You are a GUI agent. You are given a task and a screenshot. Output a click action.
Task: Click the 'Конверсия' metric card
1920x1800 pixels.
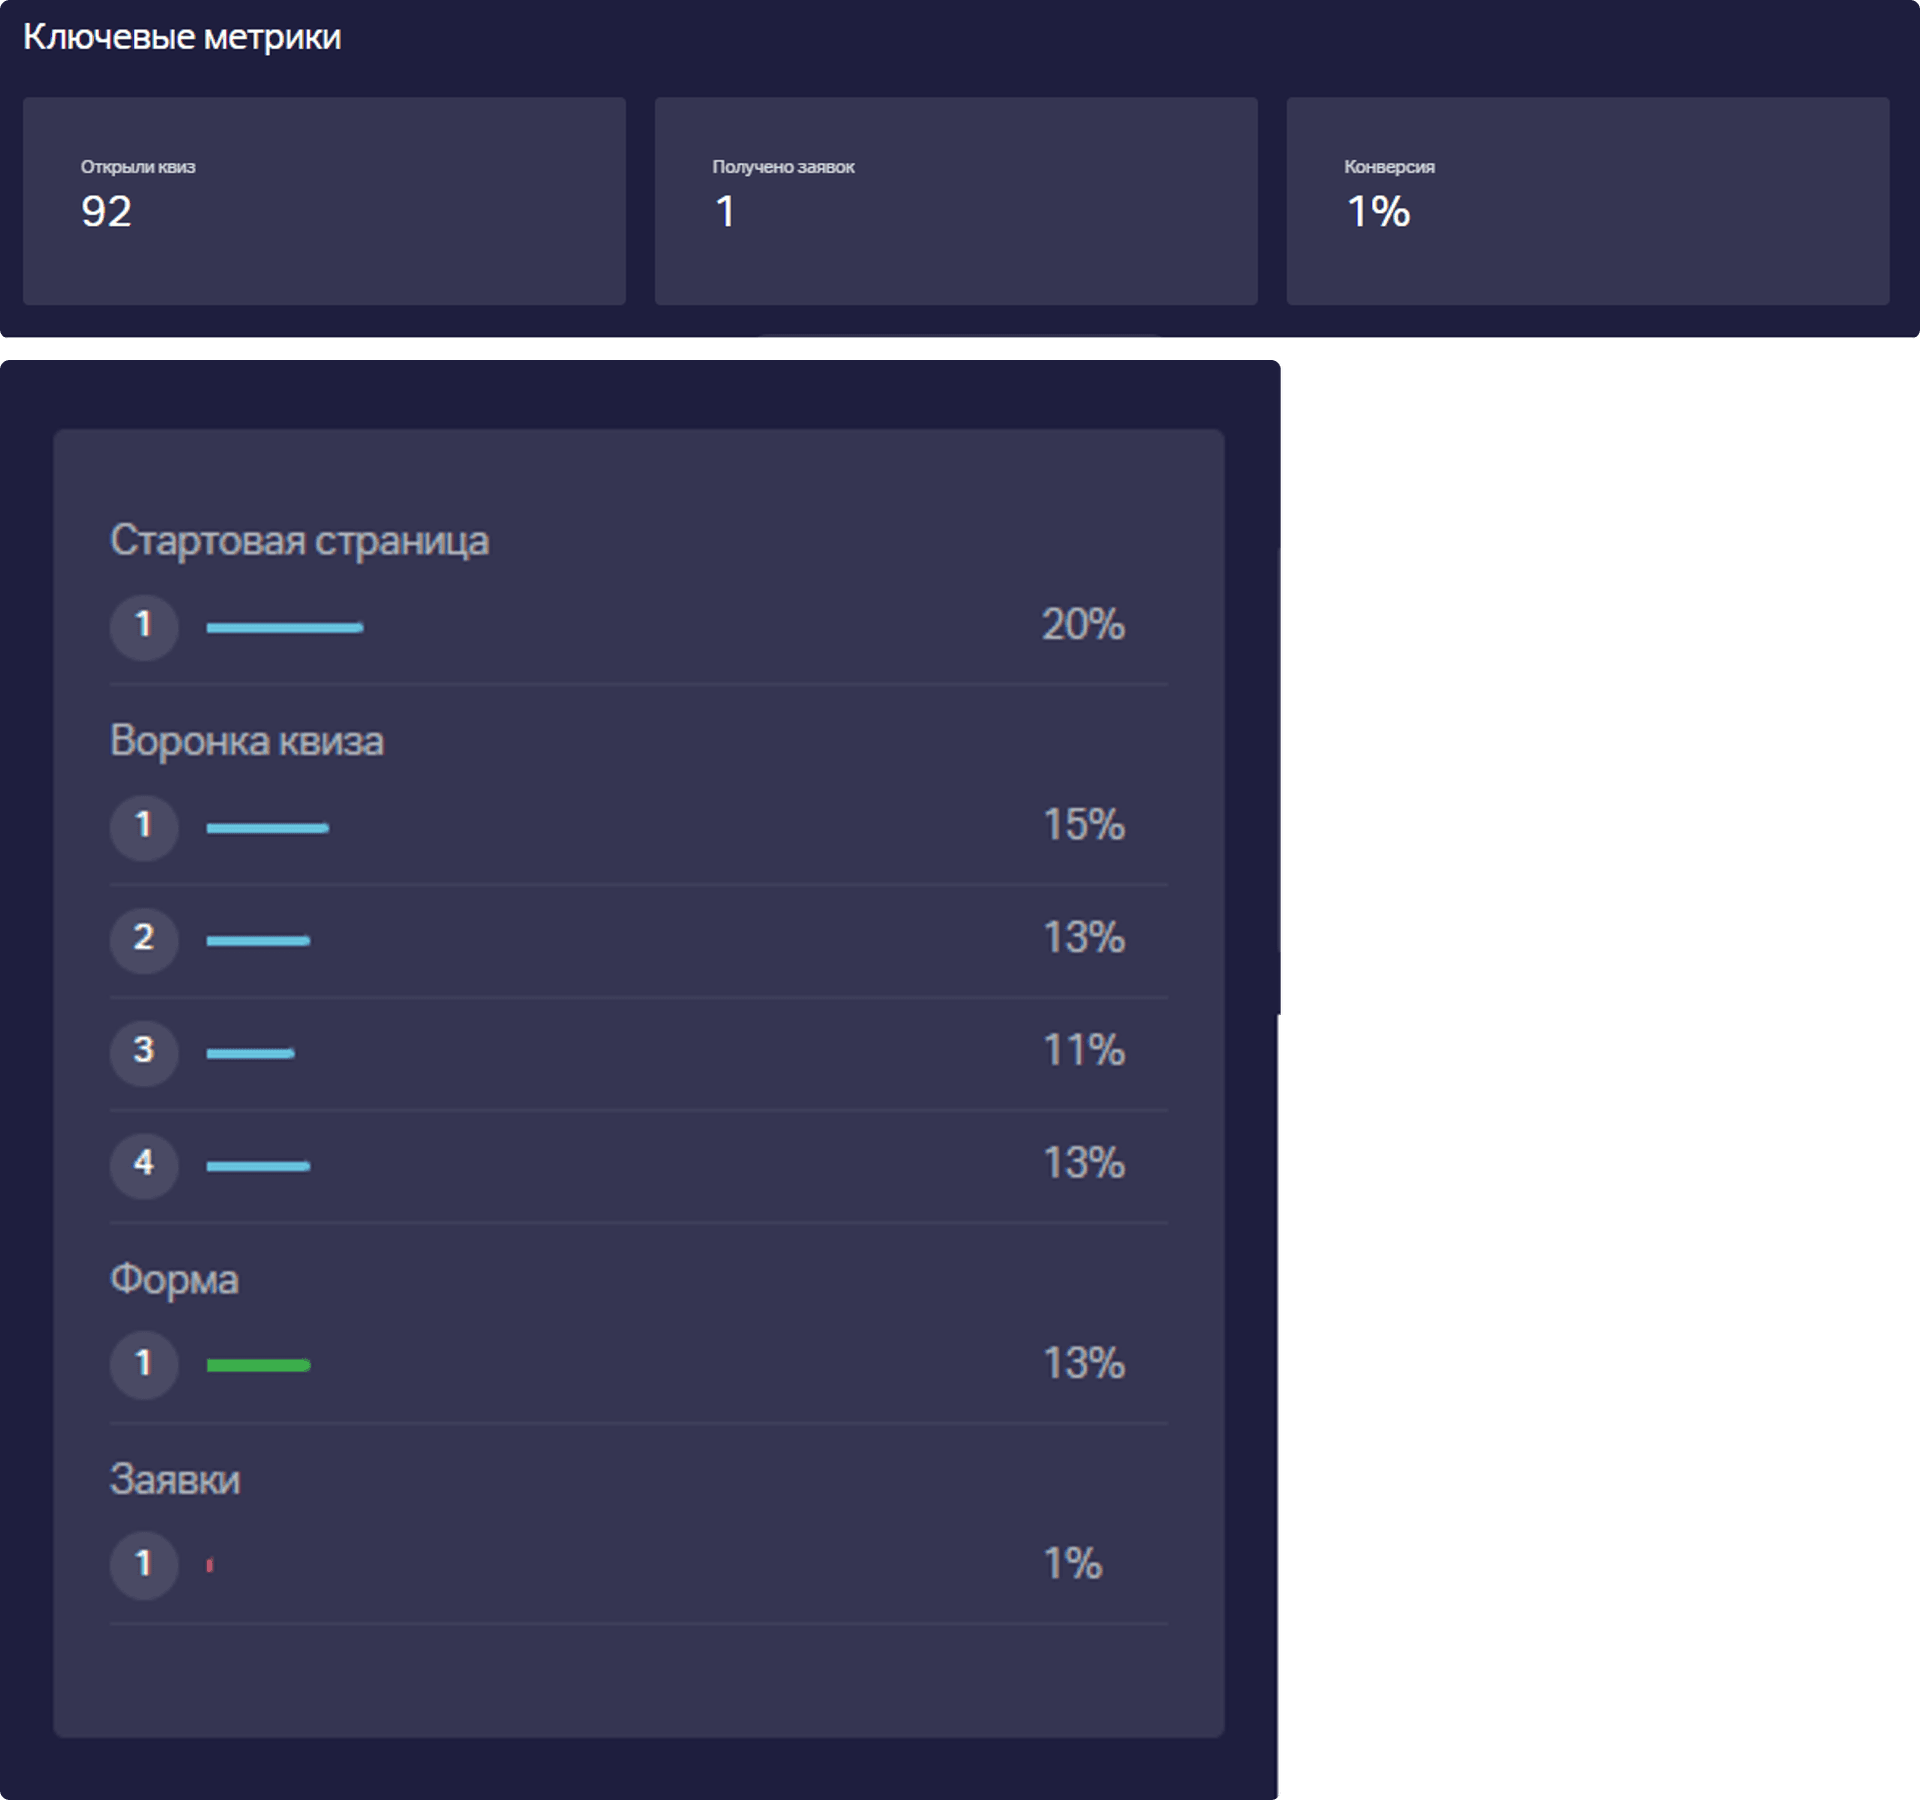tap(1587, 200)
